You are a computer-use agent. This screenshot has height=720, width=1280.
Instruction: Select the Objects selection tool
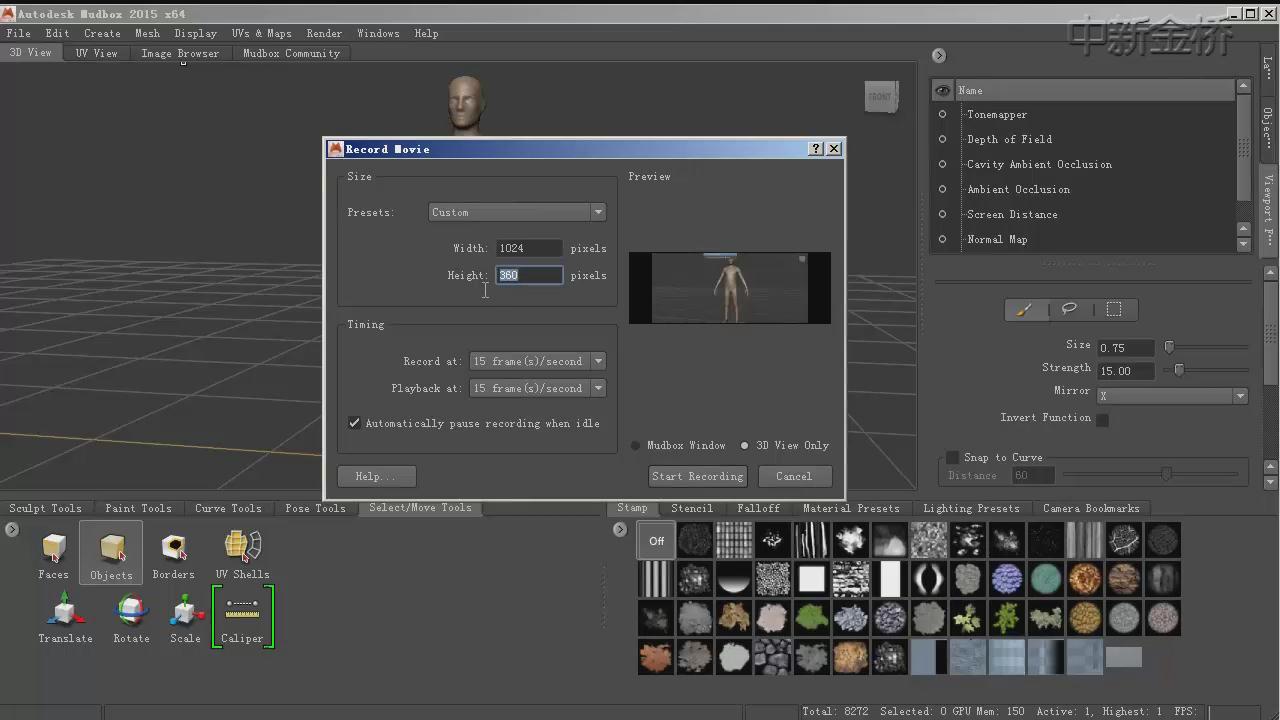[x=111, y=553]
